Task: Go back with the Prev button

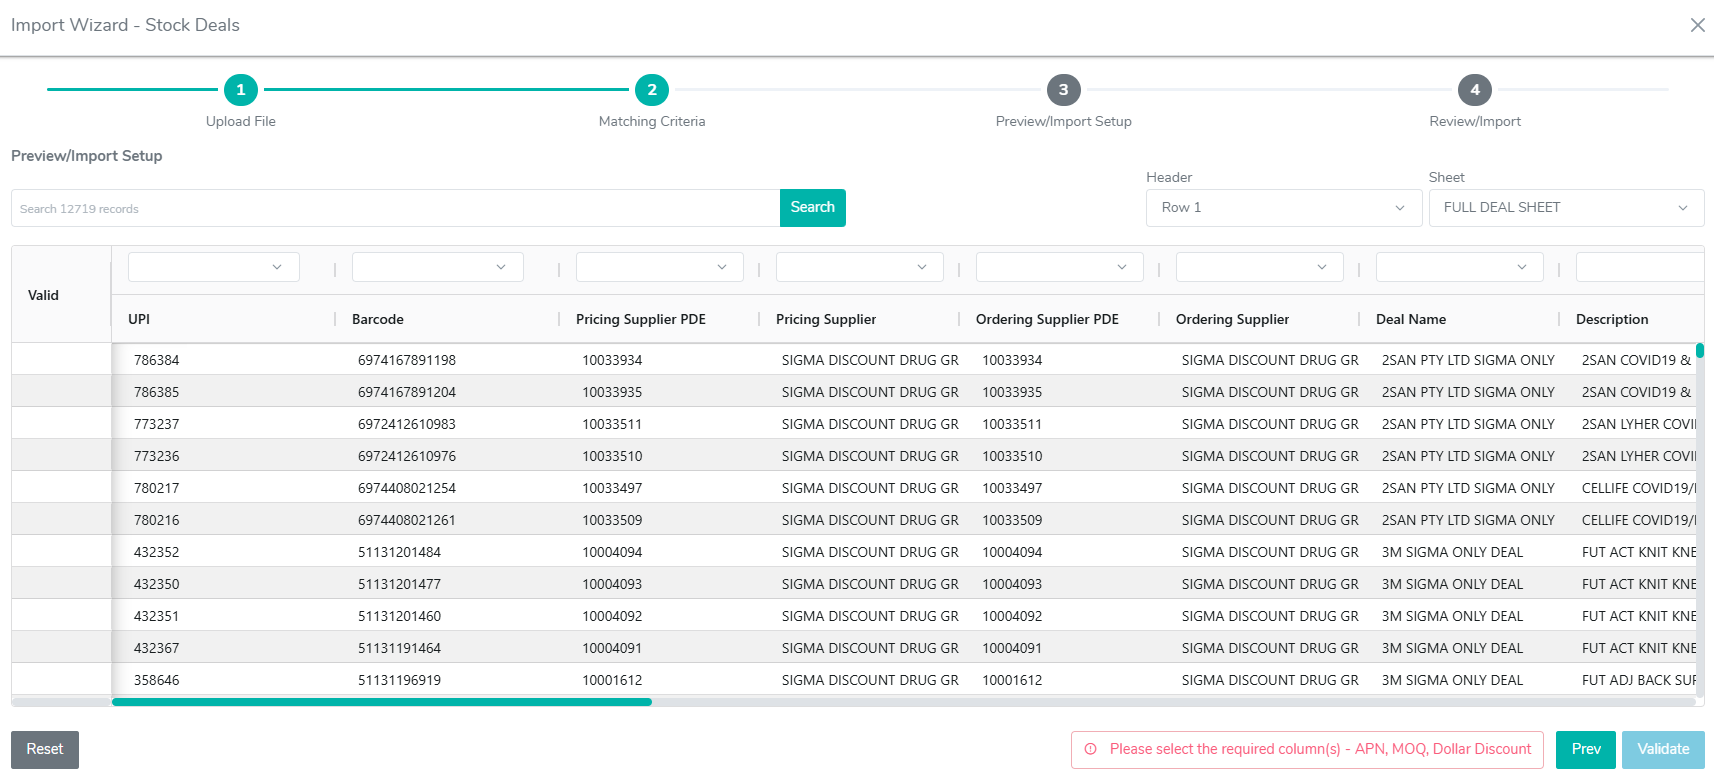Action: tap(1585, 749)
